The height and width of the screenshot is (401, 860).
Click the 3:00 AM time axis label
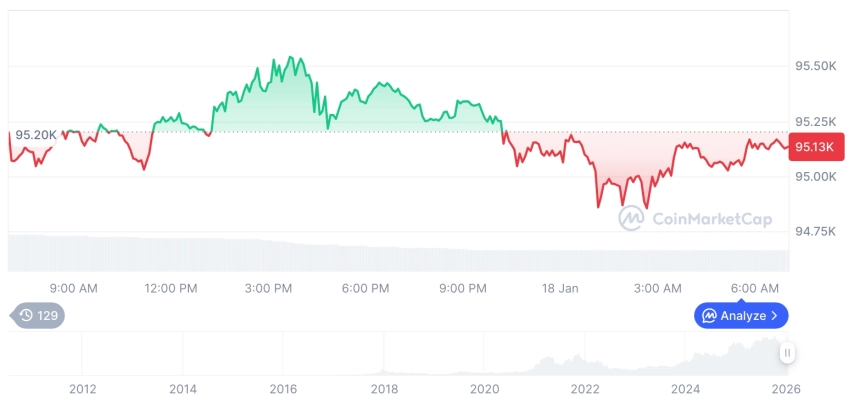point(658,289)
